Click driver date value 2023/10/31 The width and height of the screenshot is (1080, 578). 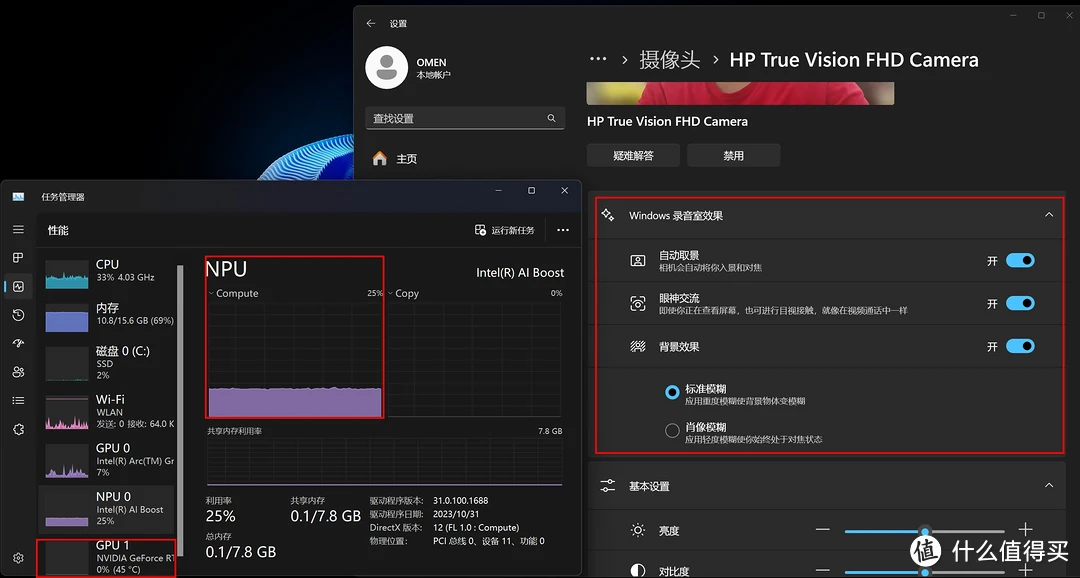click(456, 514)
